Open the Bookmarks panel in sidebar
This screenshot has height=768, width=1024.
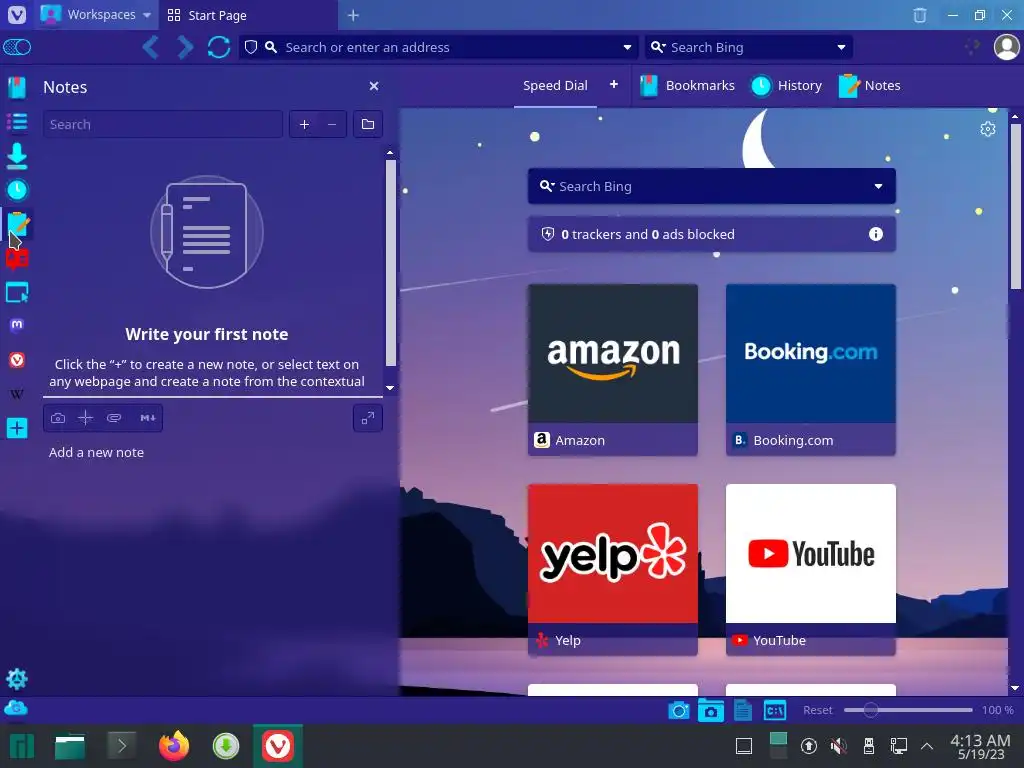pyautogui.click(x=17, y=87)
